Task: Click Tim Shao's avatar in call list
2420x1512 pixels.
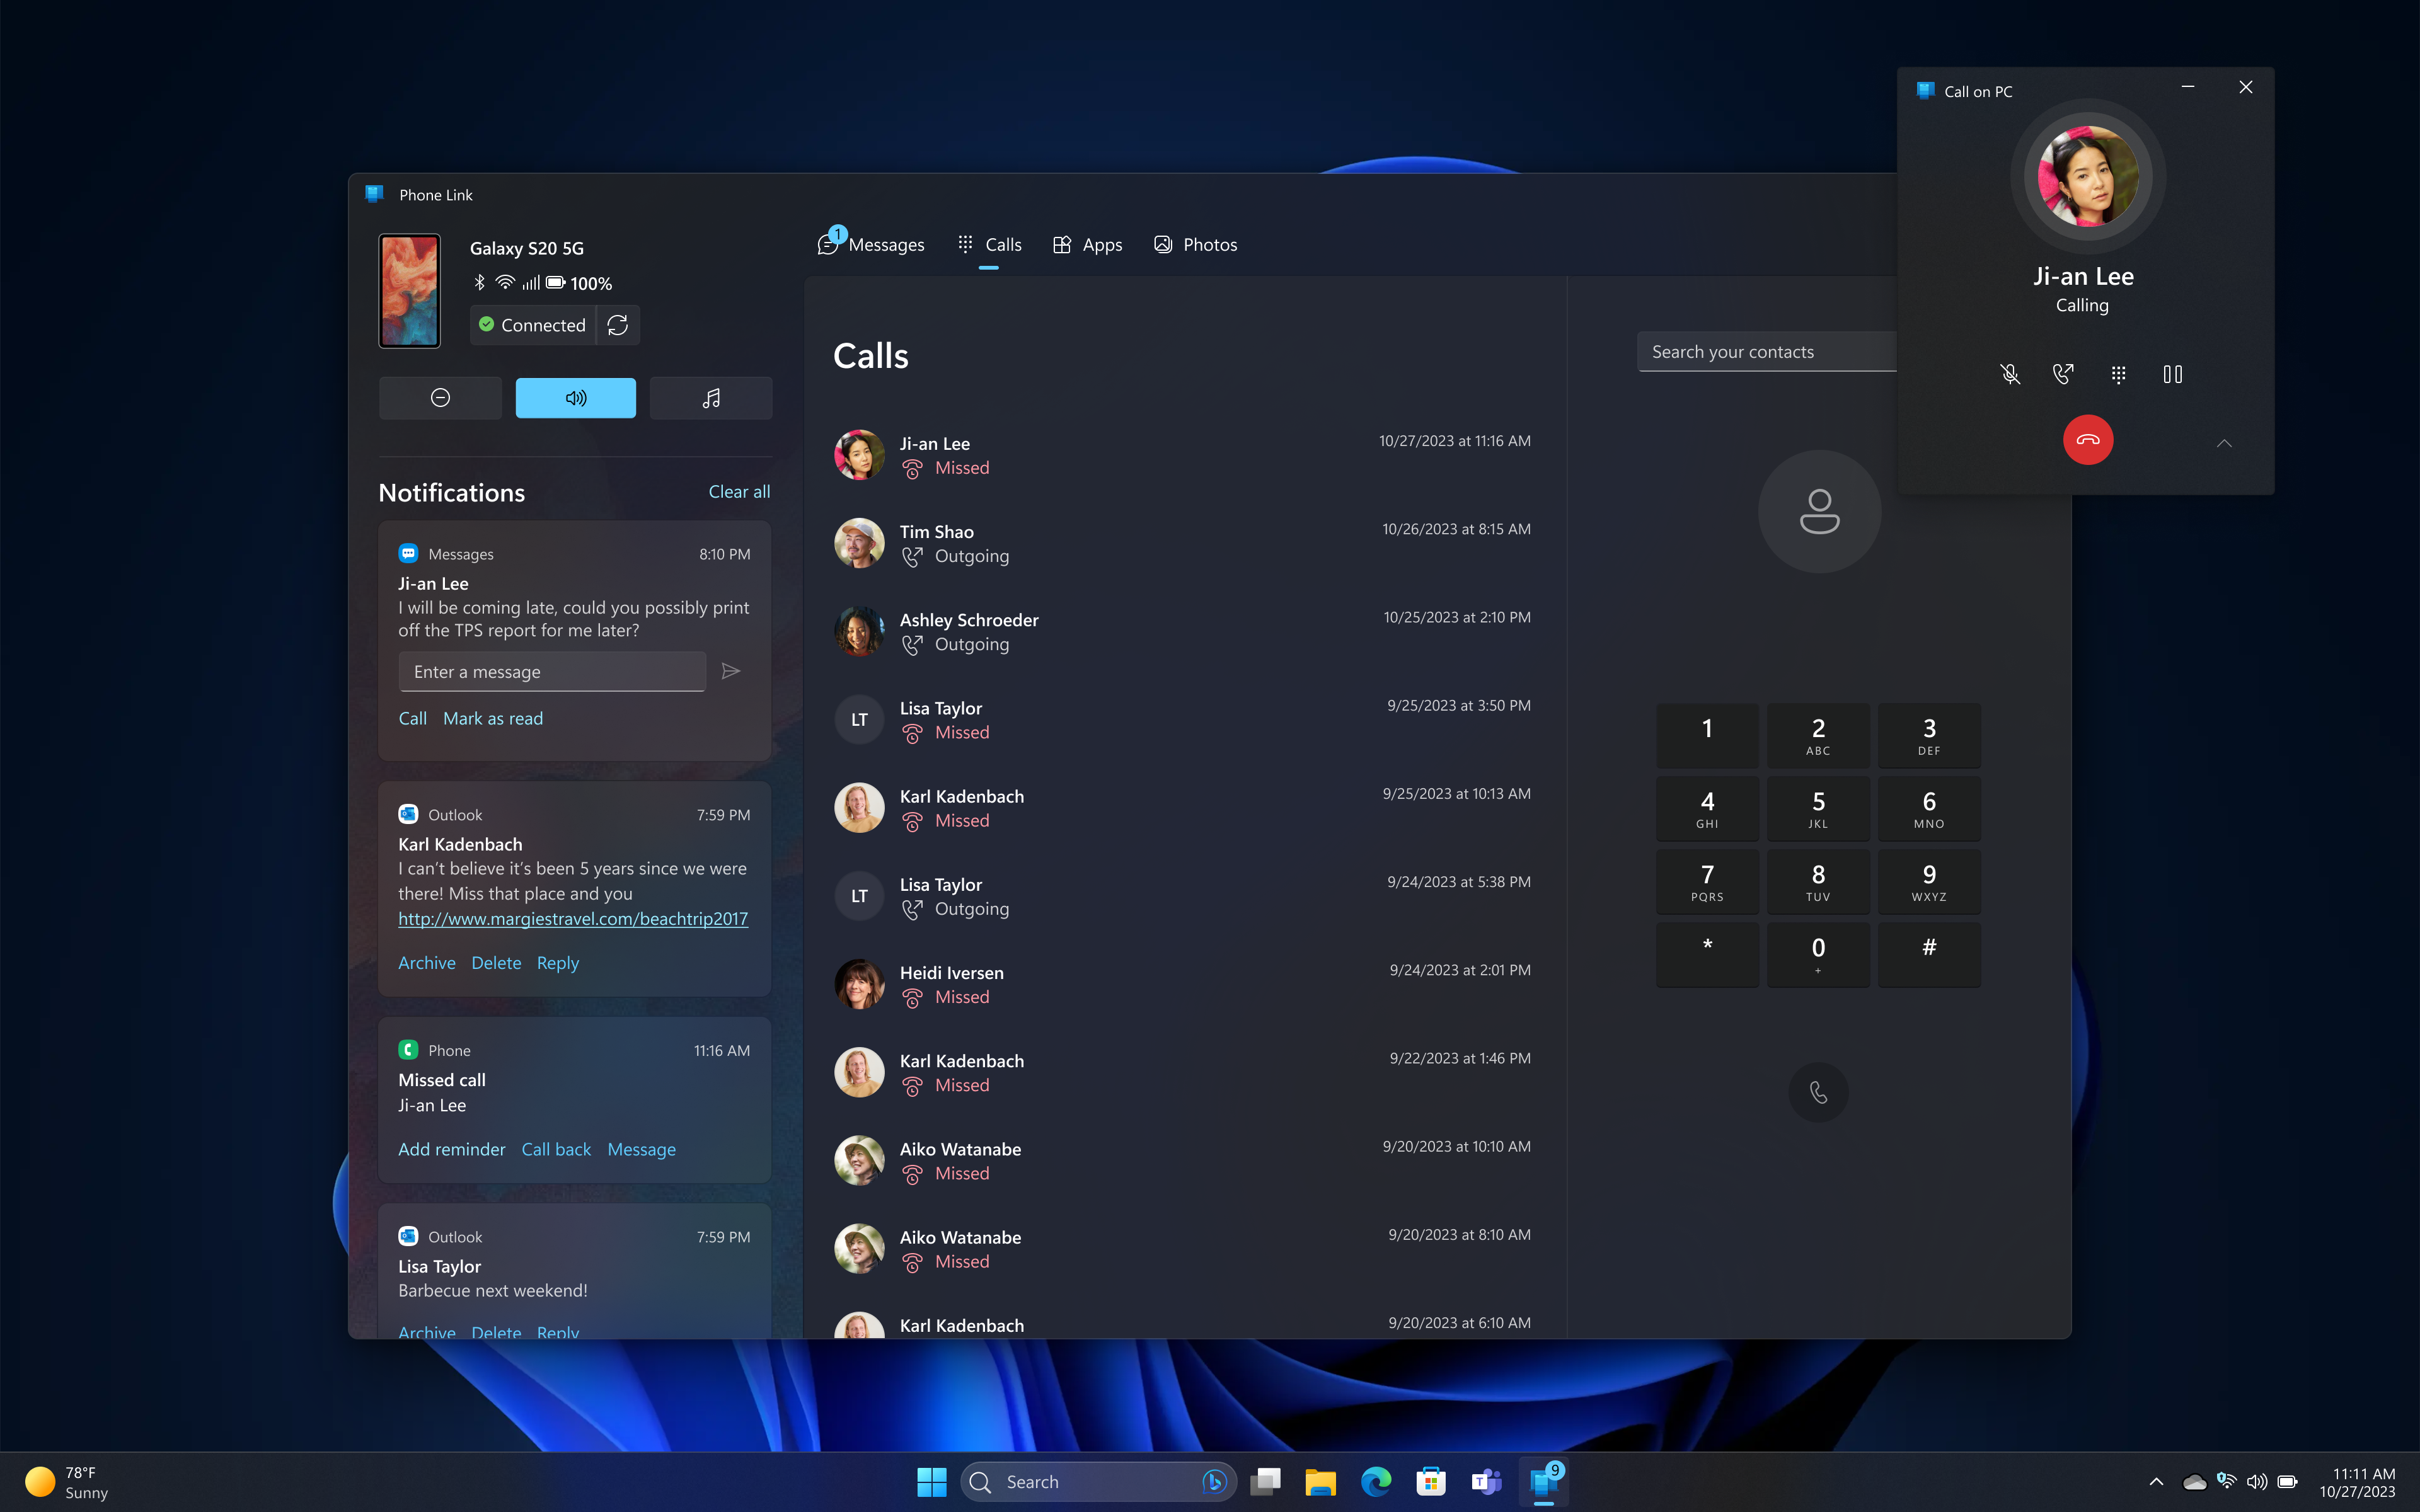Action: (x=859, y=543)
